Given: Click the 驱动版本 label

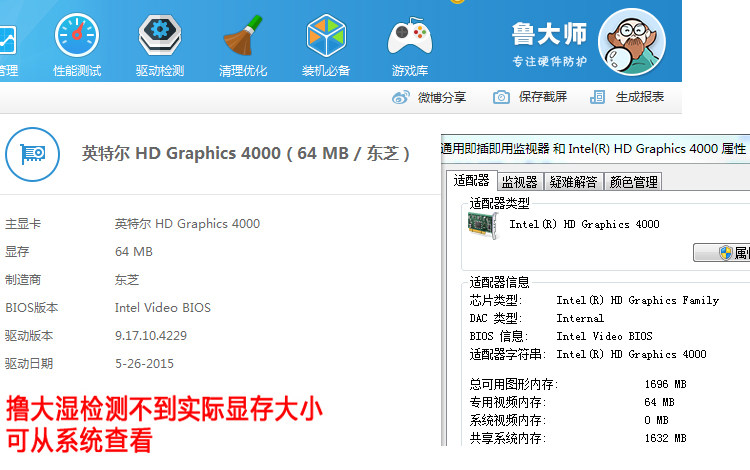Looking at the screenshot, I should [x=29, y=336].
